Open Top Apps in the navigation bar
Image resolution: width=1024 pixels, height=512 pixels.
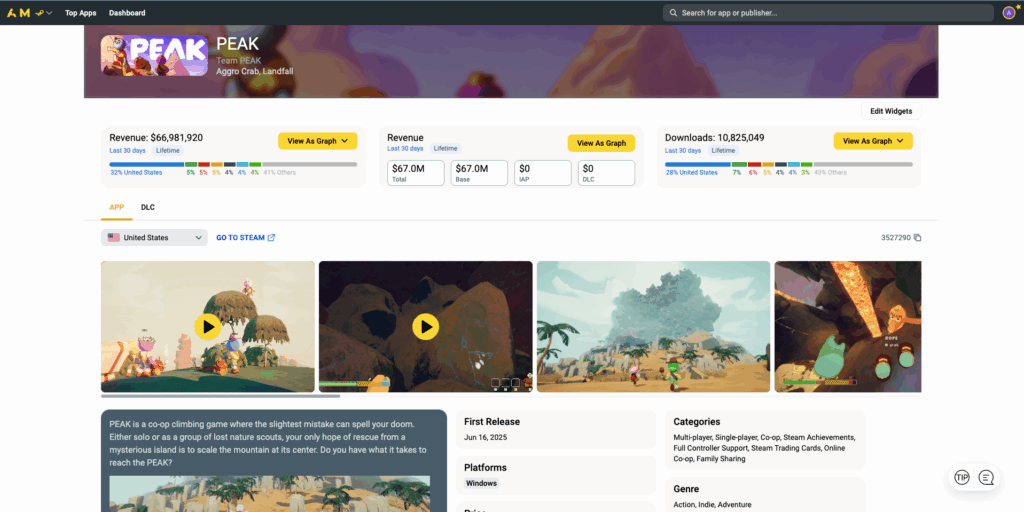tap(80, 13)
